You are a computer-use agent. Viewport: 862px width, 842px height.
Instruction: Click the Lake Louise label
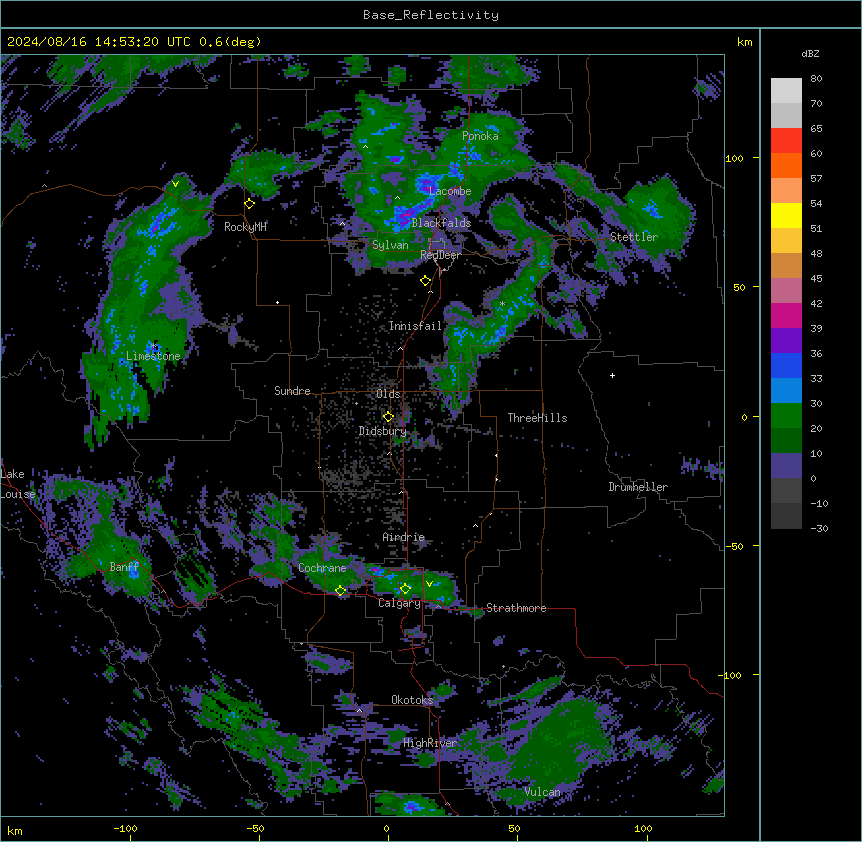pyautogui.click(x=18, y=484)
